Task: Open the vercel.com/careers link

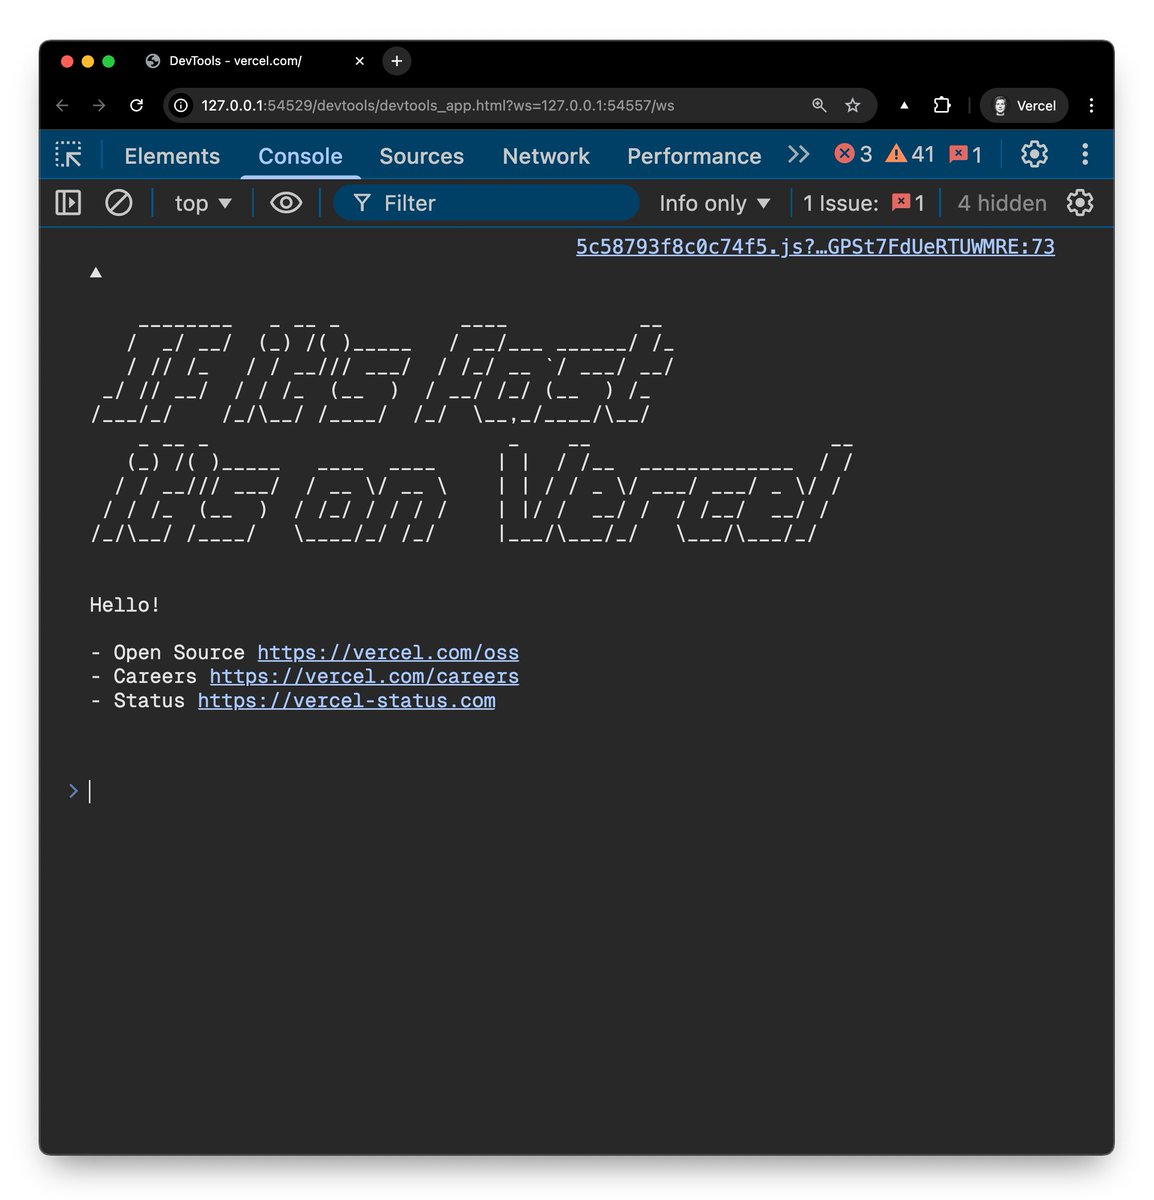Action: tap(364, 676)
